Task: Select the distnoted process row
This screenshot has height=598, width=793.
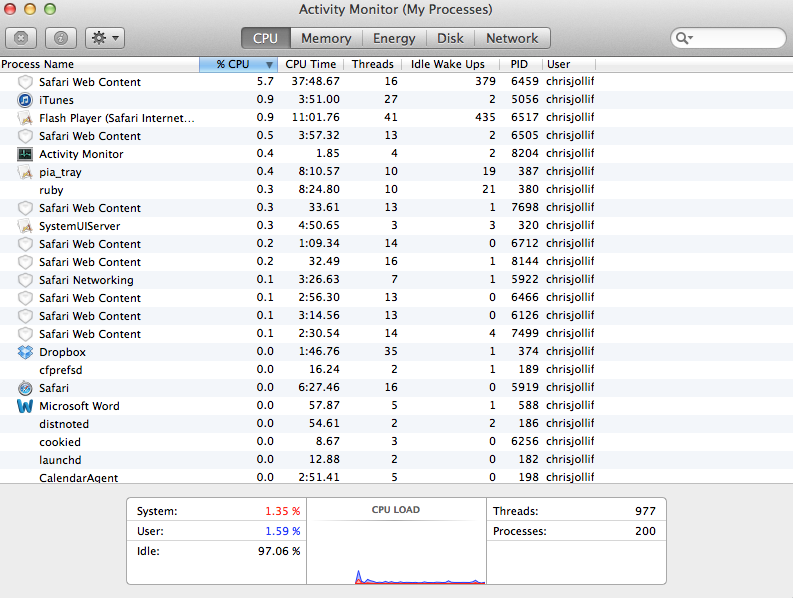Action: (396, 424)
